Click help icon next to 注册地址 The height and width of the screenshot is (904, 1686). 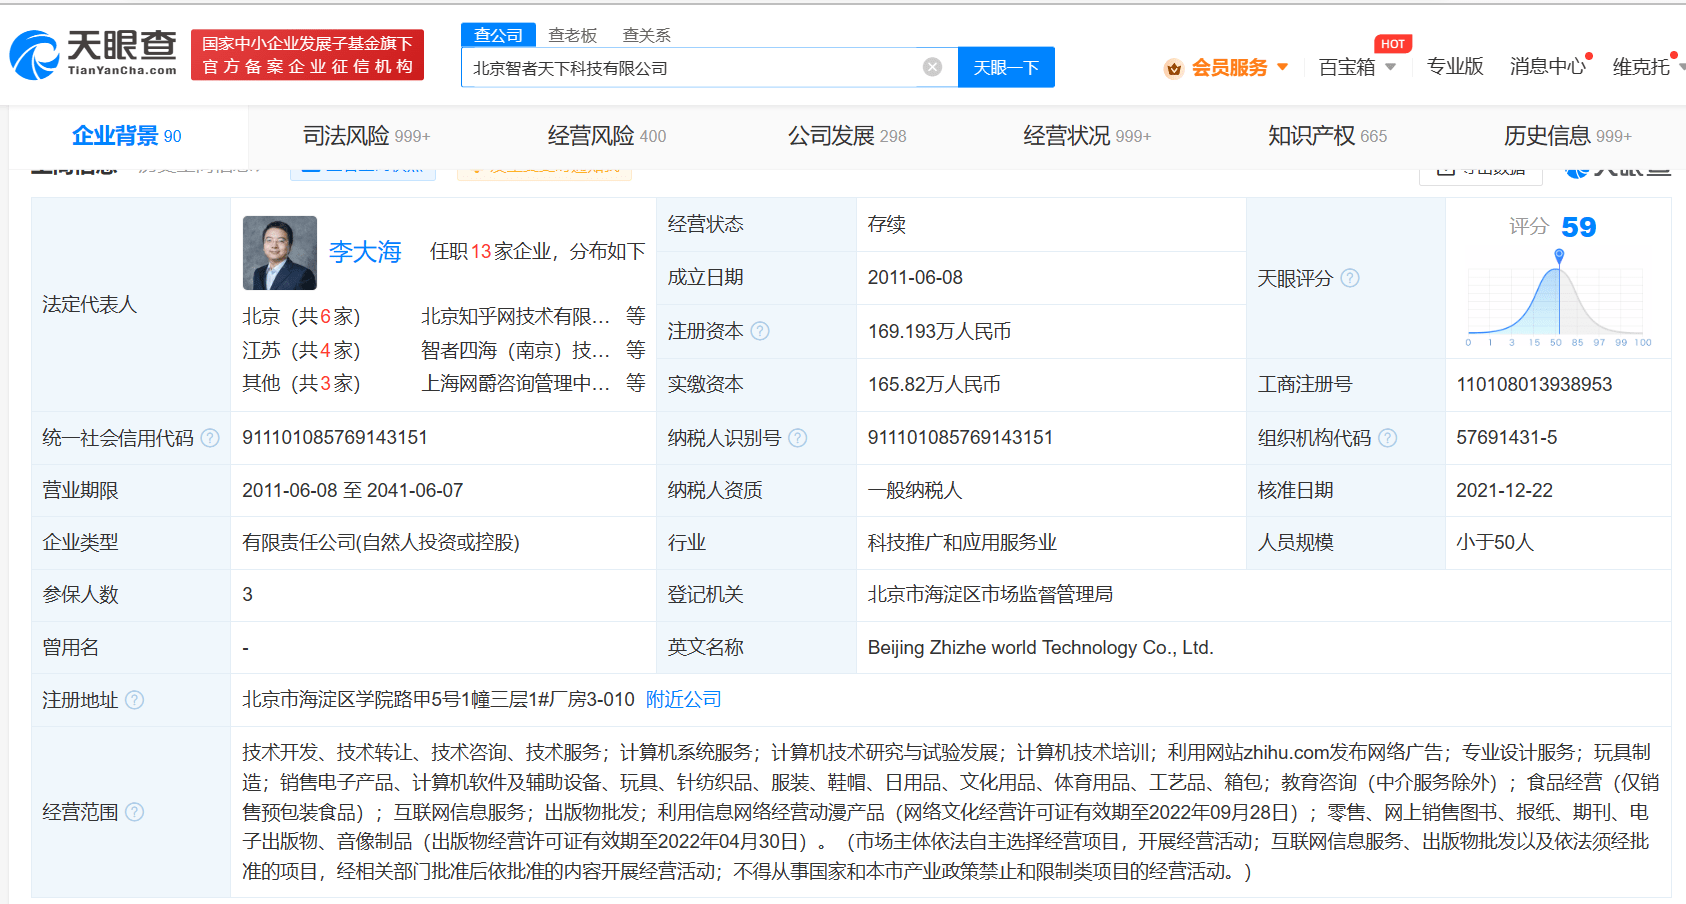(x=134, y=700)
